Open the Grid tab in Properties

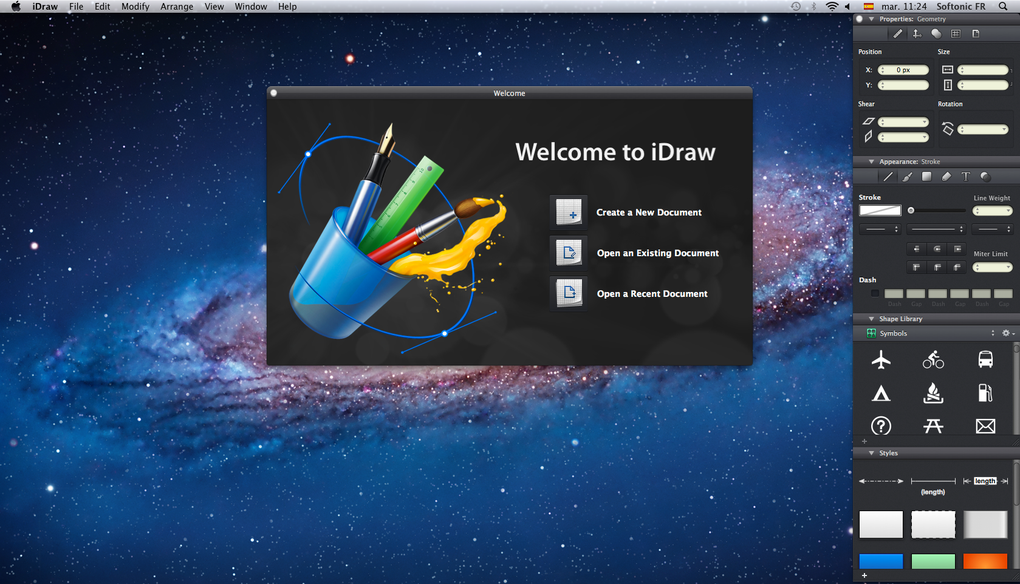pos(956,34)
